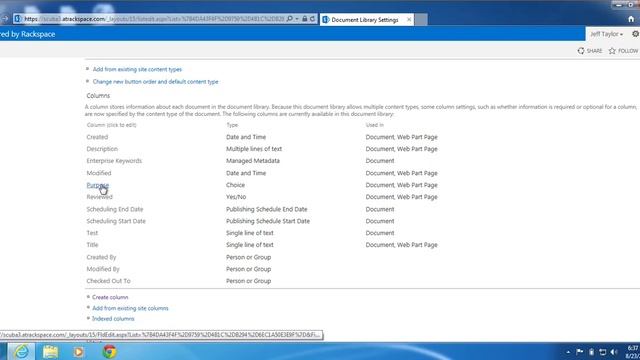Click the volume speaker tray icon
640x360 pixels.
click(614, 352)
